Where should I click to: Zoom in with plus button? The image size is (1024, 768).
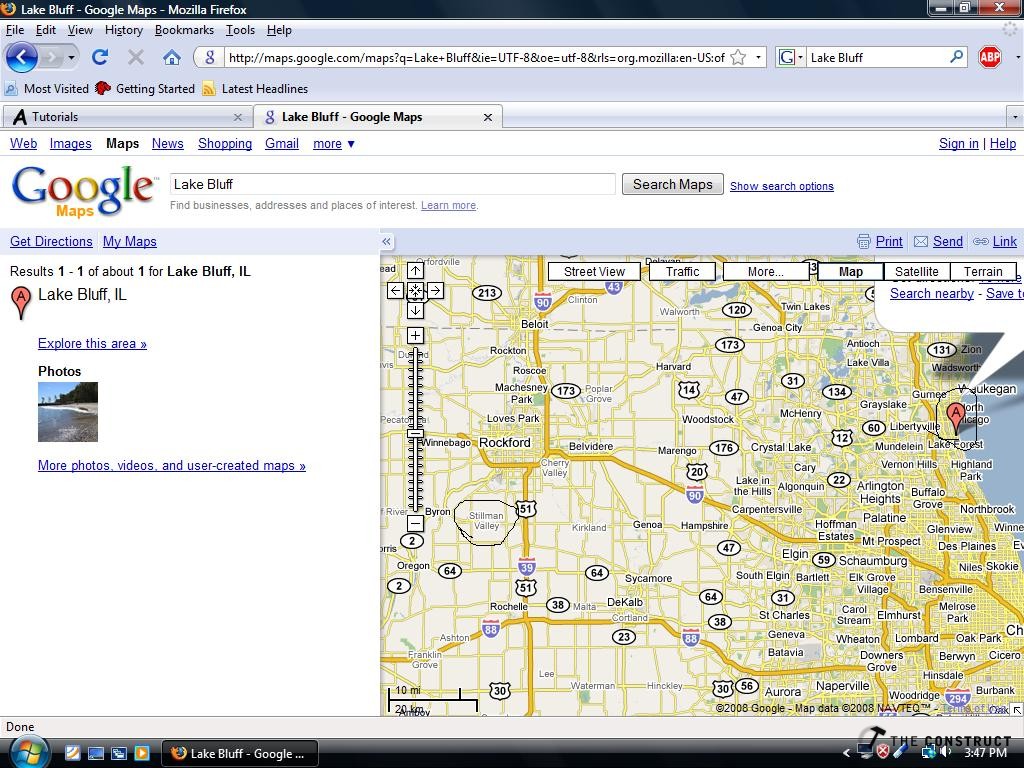pos(415,336)
